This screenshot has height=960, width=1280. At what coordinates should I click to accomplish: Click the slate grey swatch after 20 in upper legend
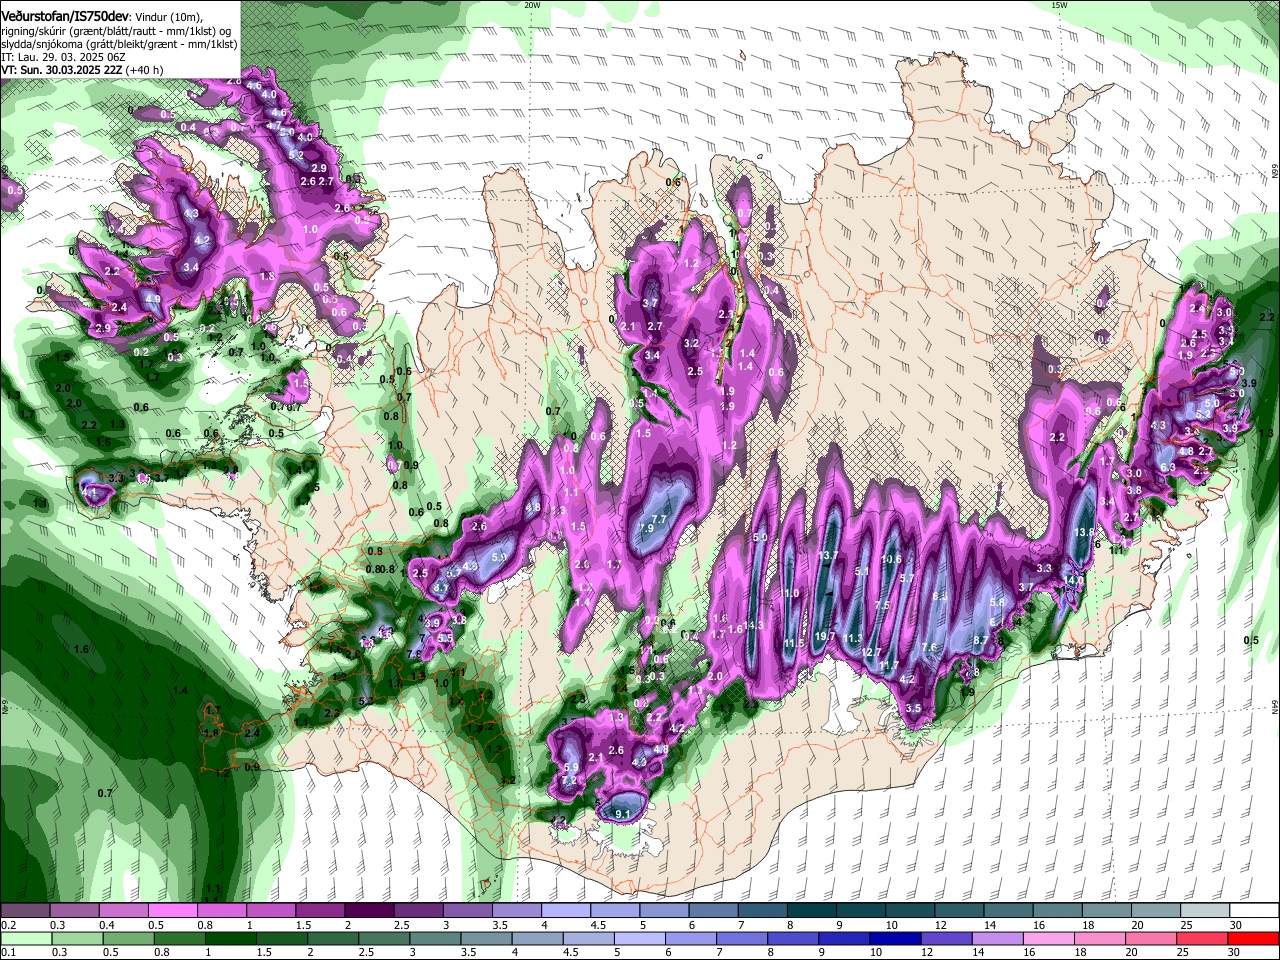click(1156, 911)
